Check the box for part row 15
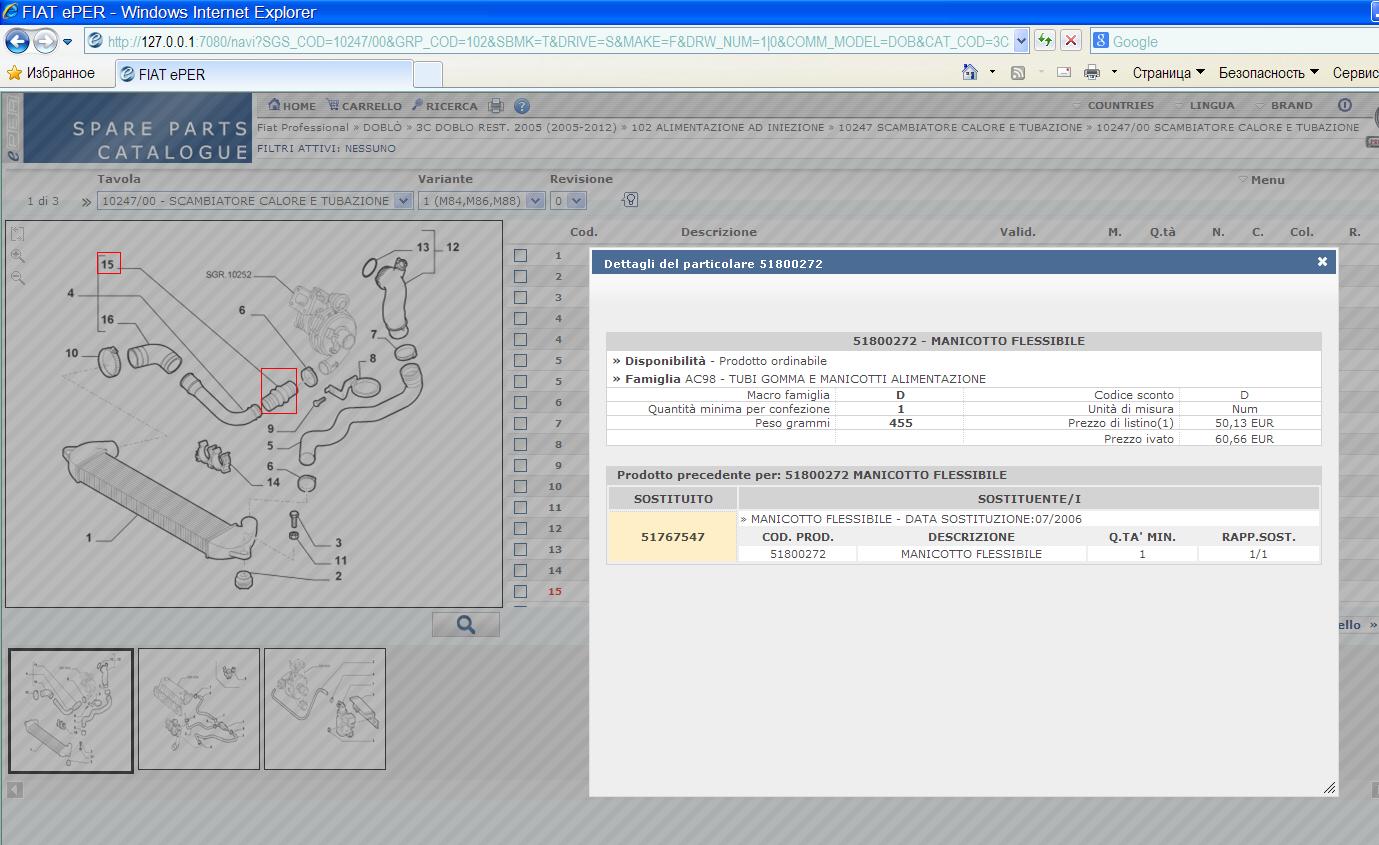The width and height of the screenshot is (1379, 845). [520, 591]
